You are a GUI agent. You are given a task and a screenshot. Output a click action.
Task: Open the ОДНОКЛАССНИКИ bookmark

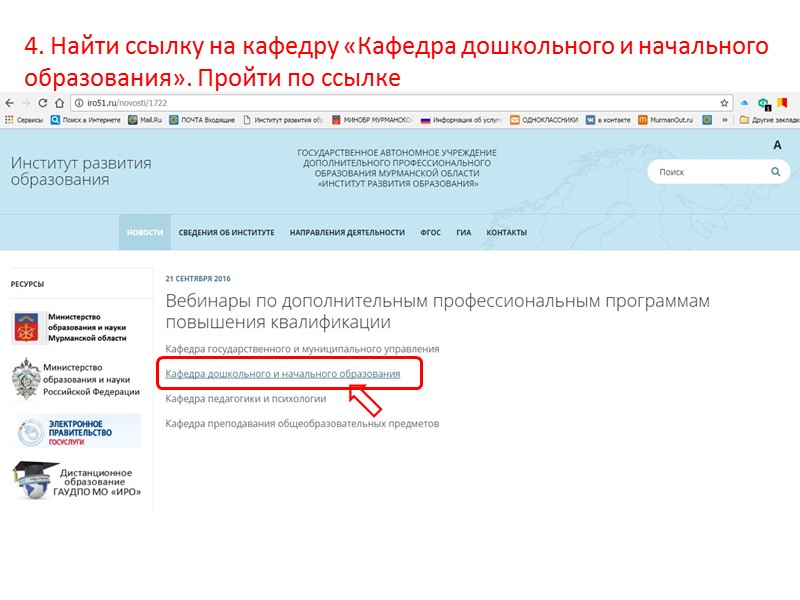point(544,120)
